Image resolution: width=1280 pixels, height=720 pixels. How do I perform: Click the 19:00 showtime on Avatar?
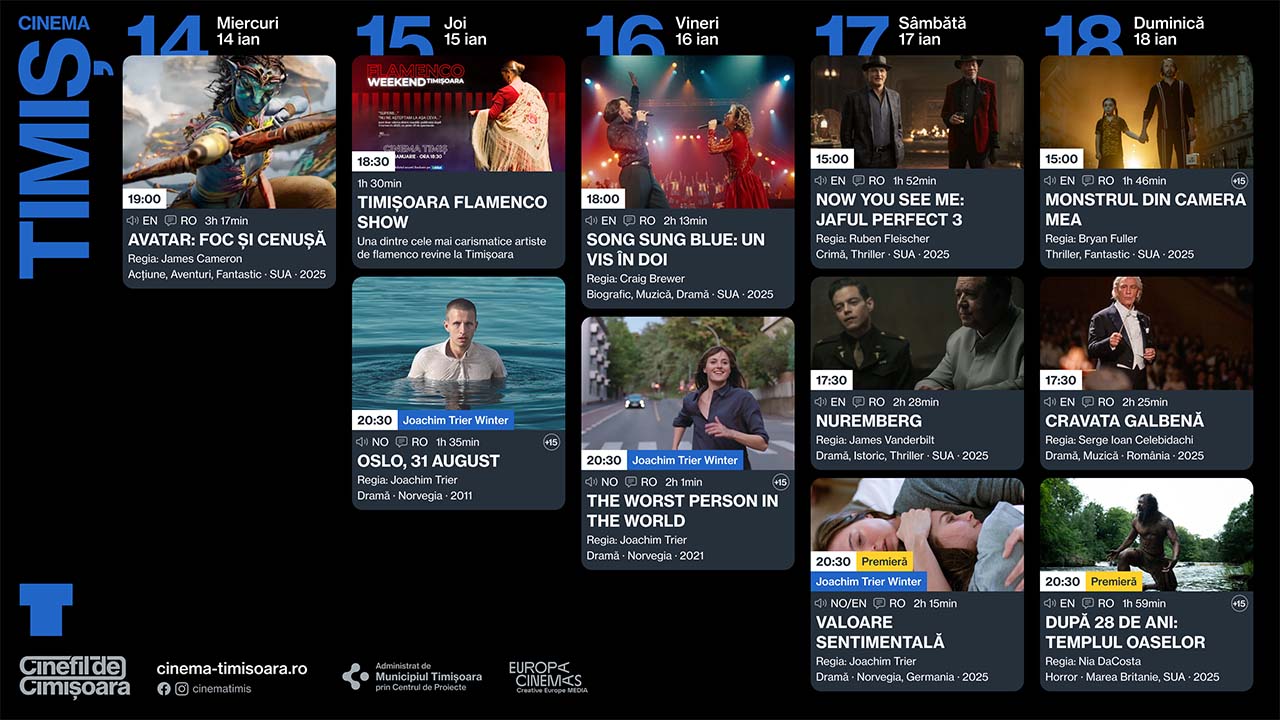coord(144,199)
